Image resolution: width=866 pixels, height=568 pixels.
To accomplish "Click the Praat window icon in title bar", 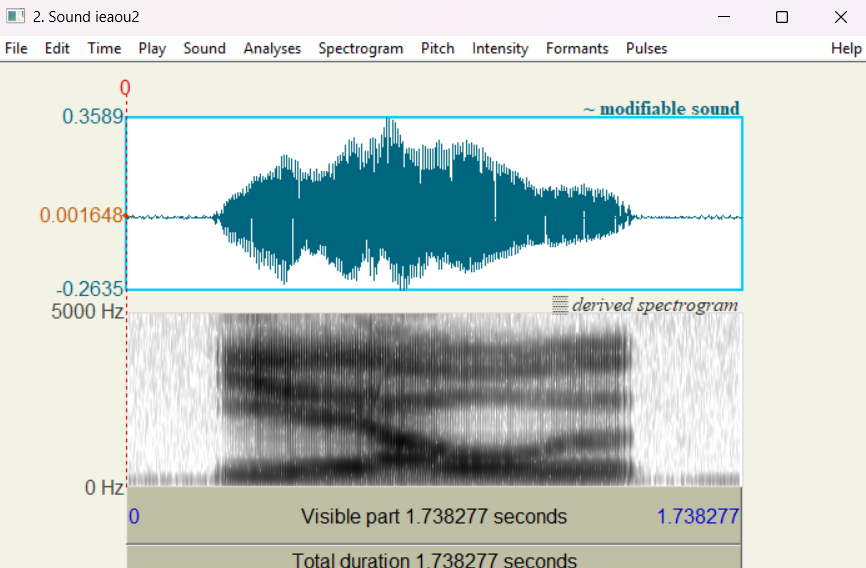I will [15, 17].
